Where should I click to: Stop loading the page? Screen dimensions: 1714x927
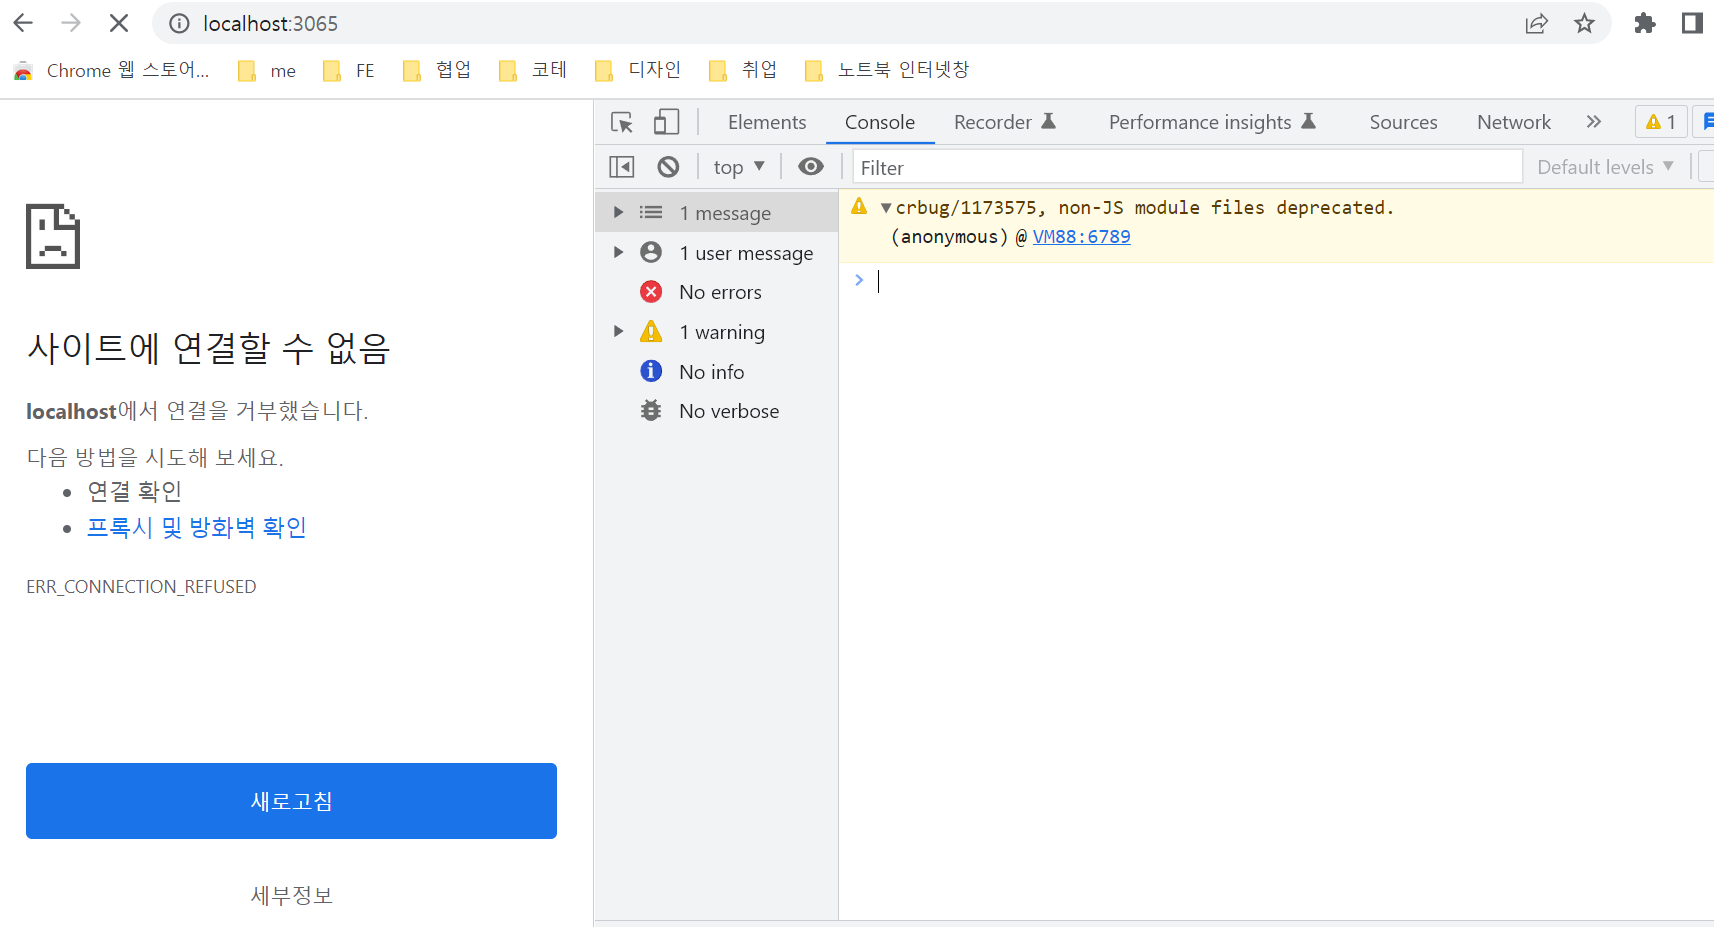[119, 23]
